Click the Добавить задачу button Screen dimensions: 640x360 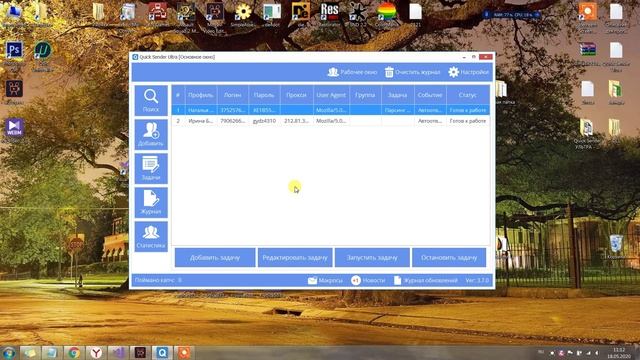click(x=215, y=258)
